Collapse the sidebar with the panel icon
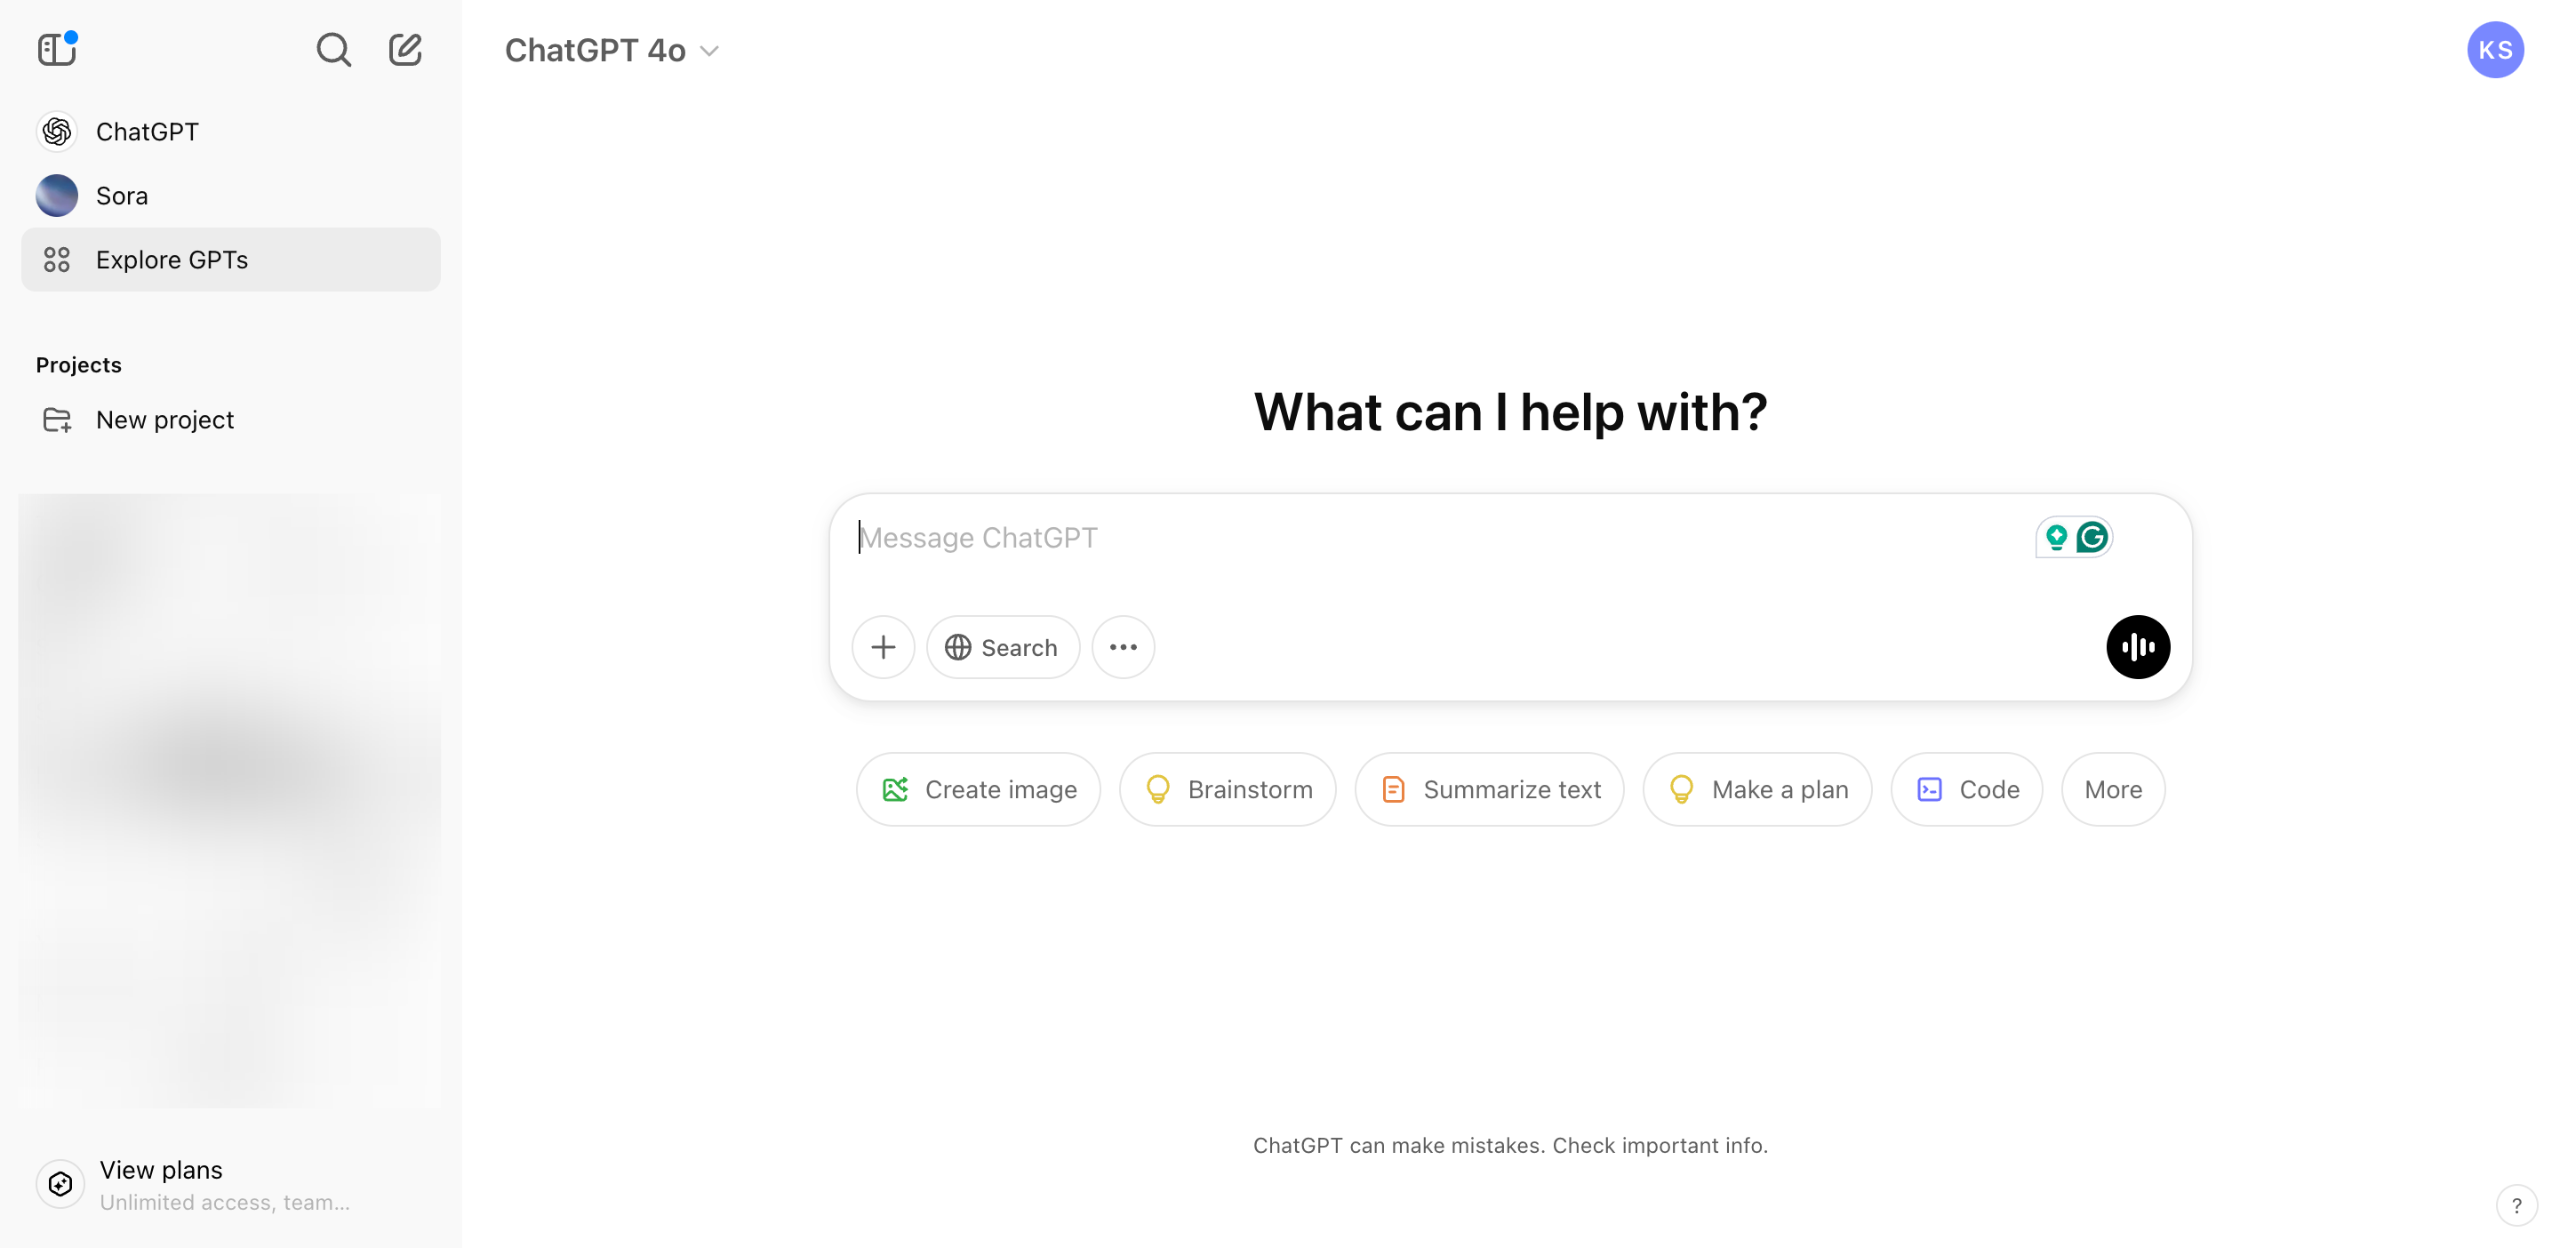The image size is (2560, 1248). [x=57, y=49]
